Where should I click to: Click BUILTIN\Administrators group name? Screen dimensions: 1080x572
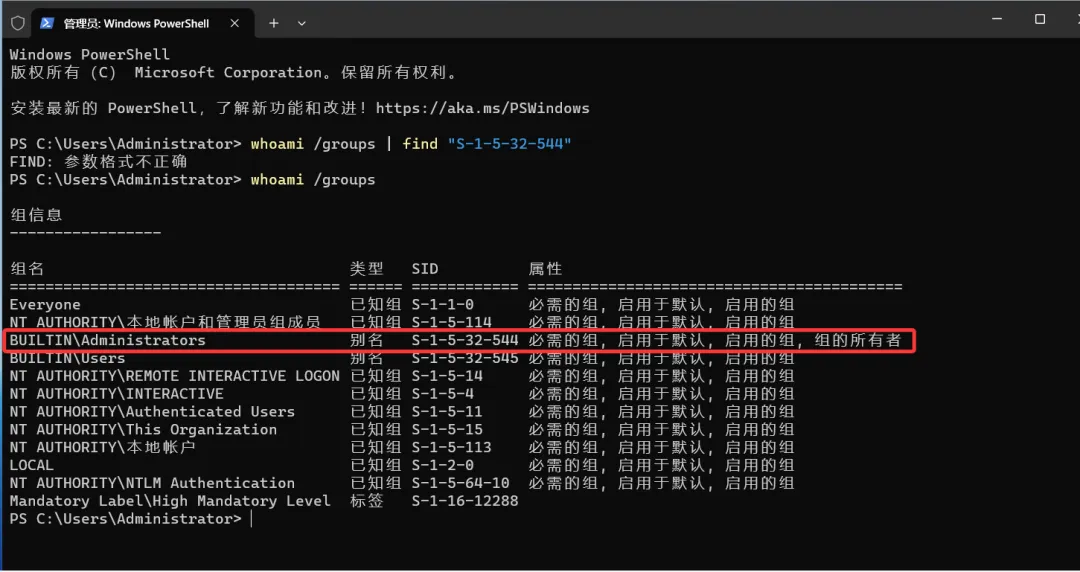[107, 340]
